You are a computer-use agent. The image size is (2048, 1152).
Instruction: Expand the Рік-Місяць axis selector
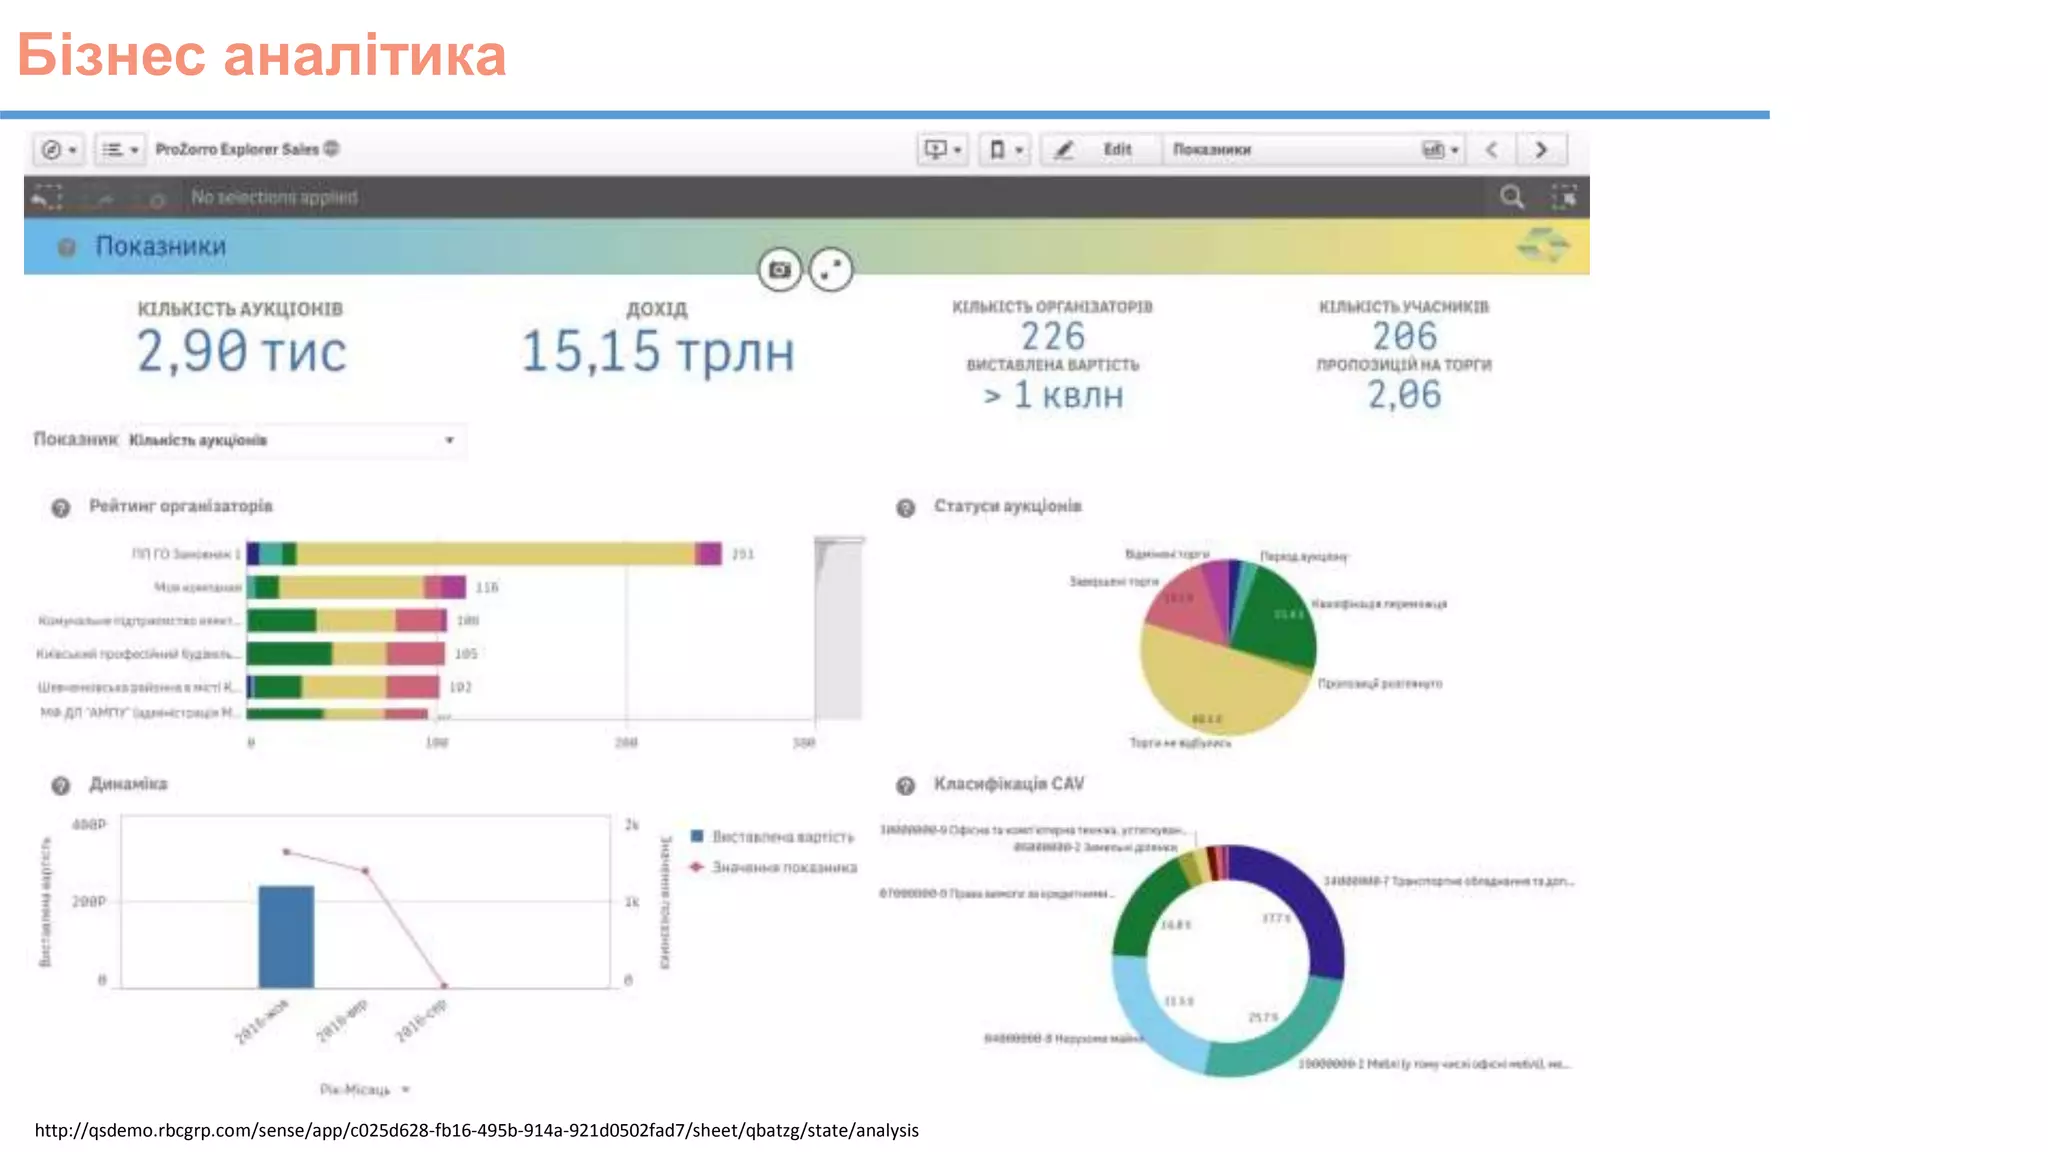click(x=366, y=1089)
